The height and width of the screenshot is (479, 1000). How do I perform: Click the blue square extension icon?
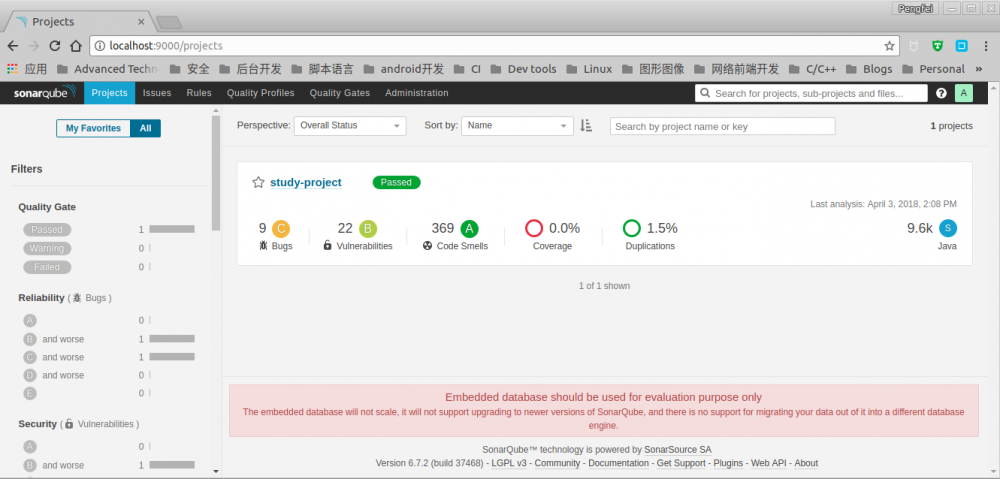961,46
